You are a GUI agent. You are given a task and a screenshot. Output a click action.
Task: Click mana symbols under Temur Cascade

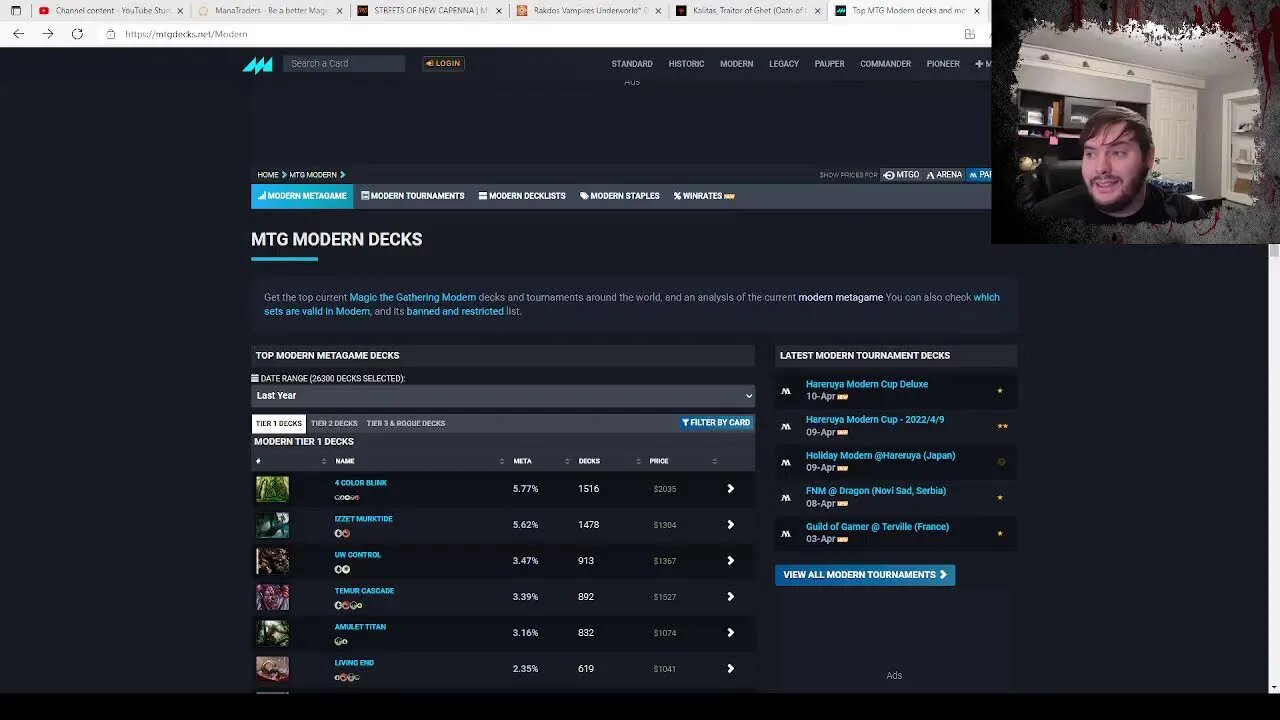tap(348, 605)
